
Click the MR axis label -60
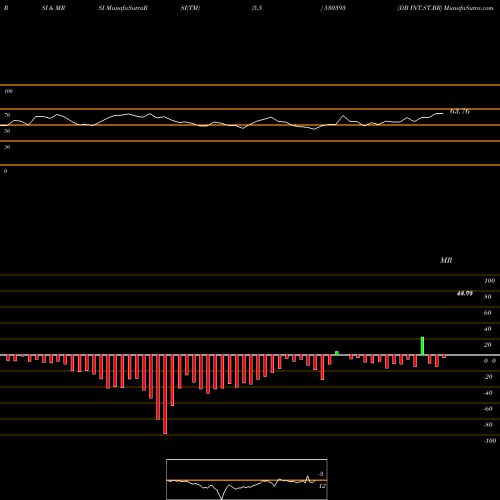click(488, 409)
